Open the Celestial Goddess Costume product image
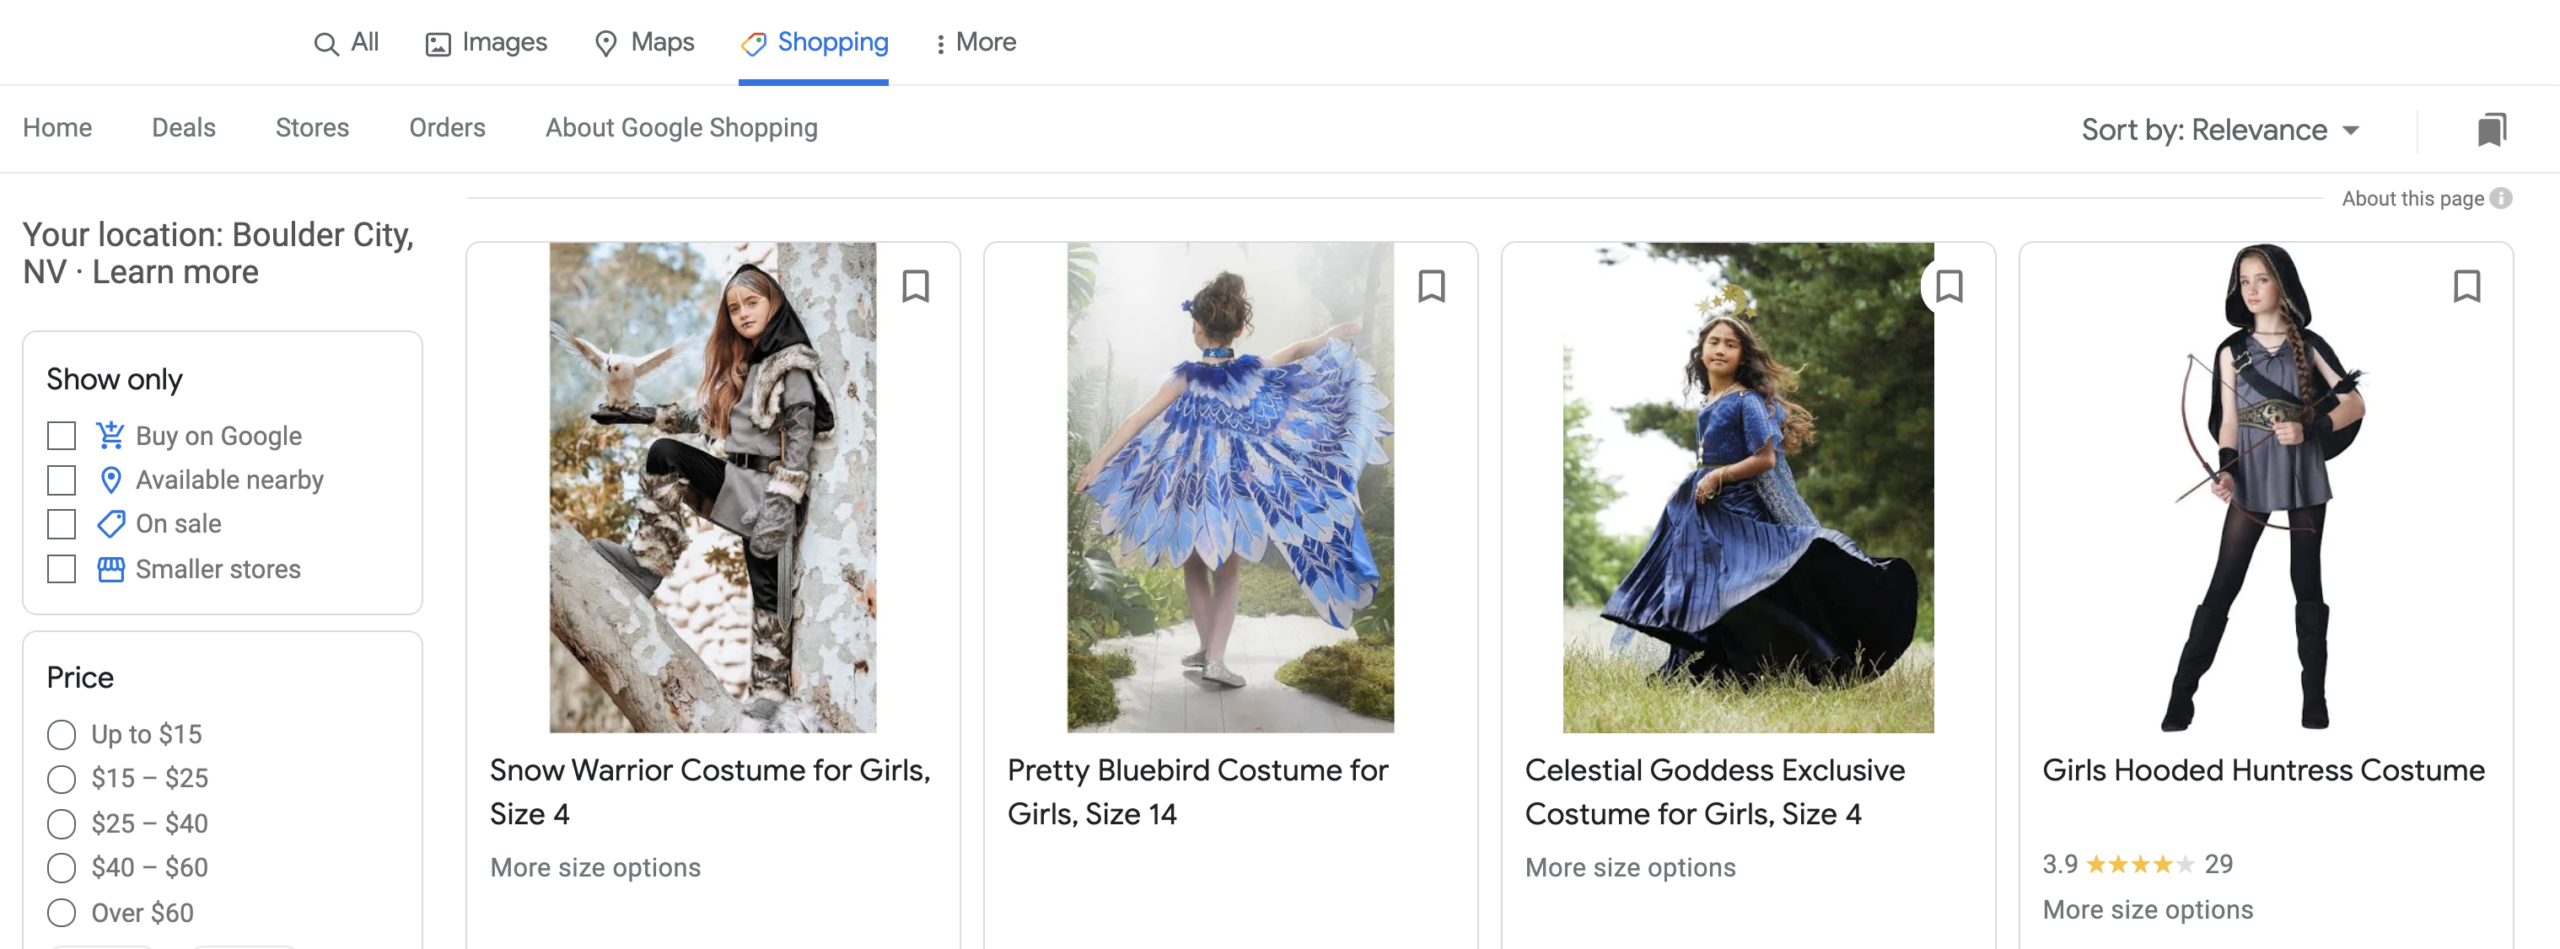Image resolution: width=2560 pixels, height=949 pixels. tap(1748, 487)
